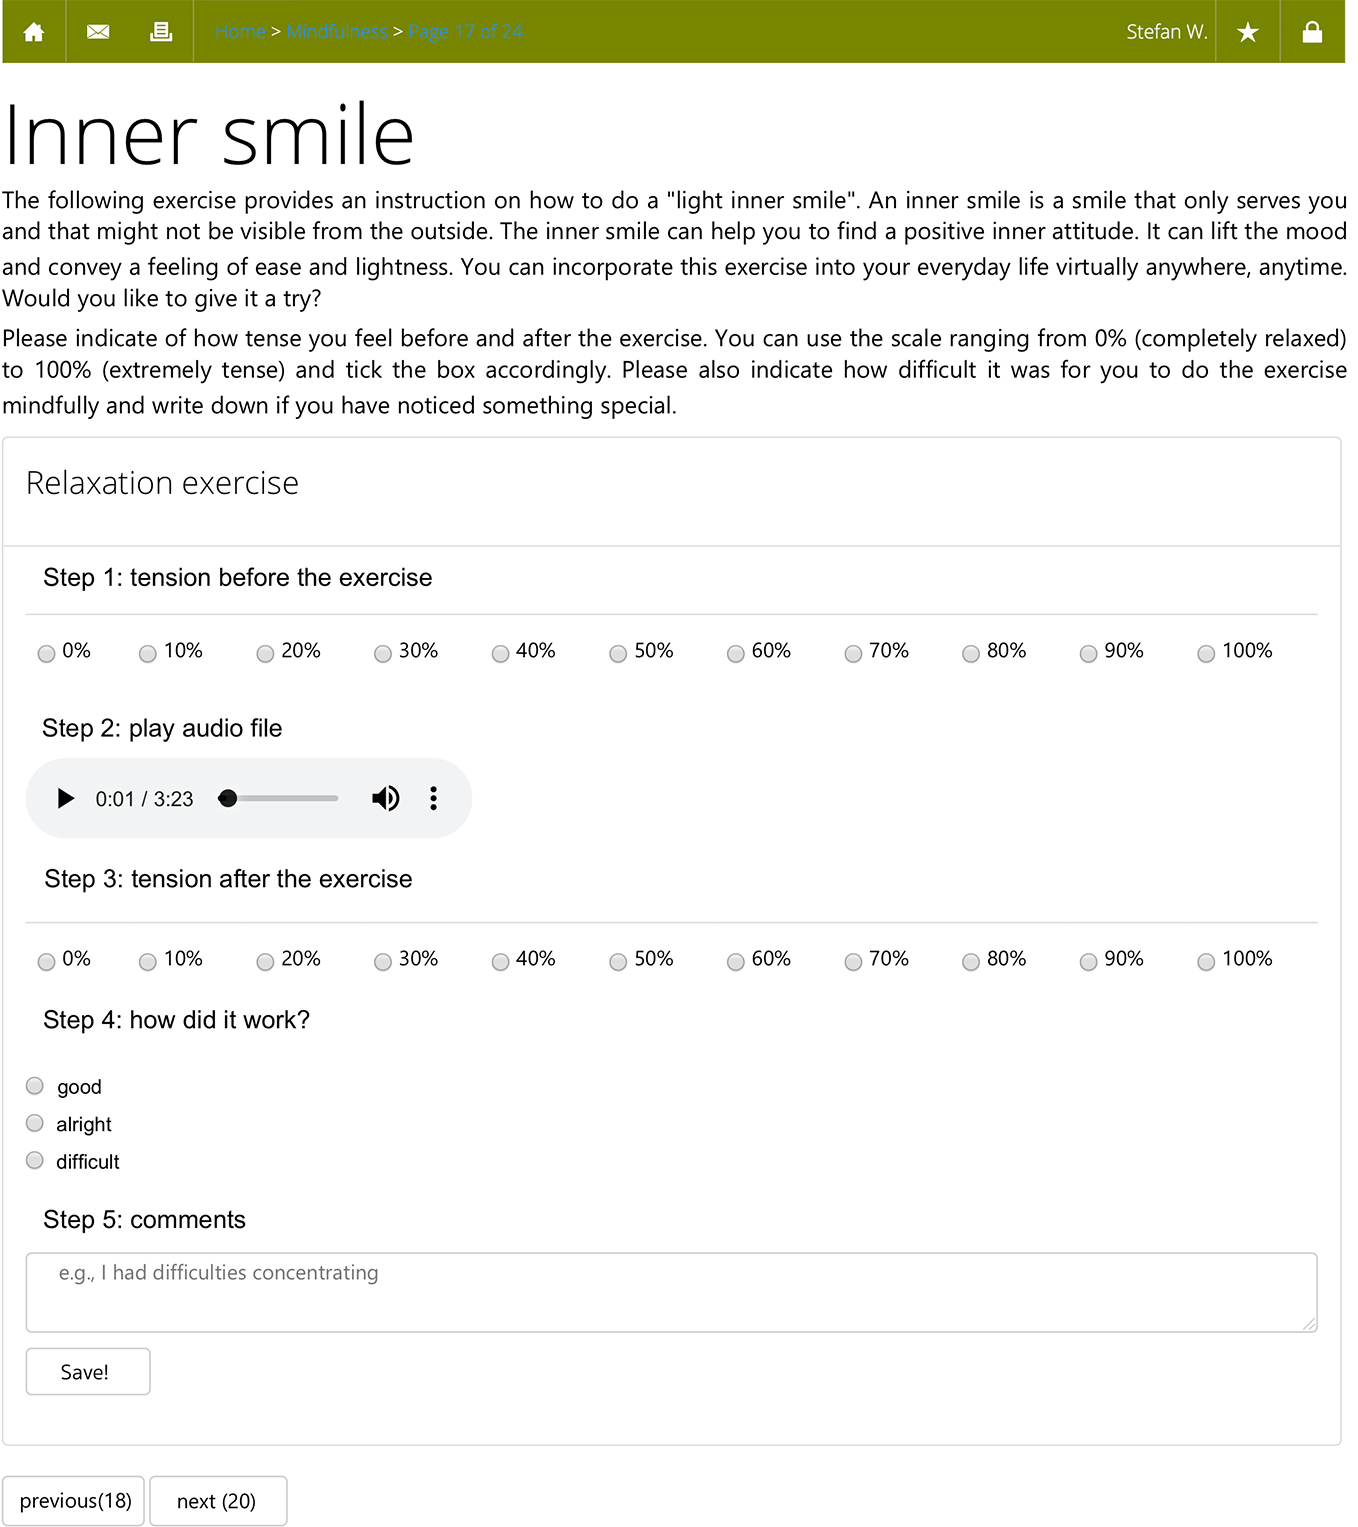Mute the audio with the speaker icon

point(385,798)
